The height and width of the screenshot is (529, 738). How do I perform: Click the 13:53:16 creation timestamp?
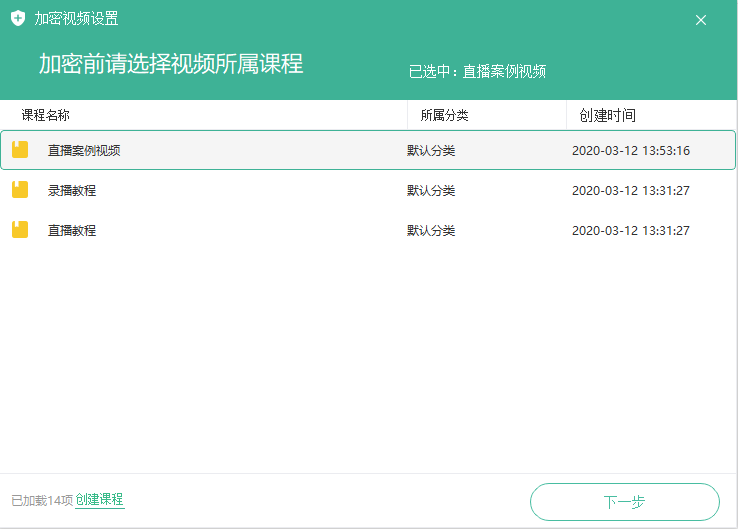(x=631, y=151)
